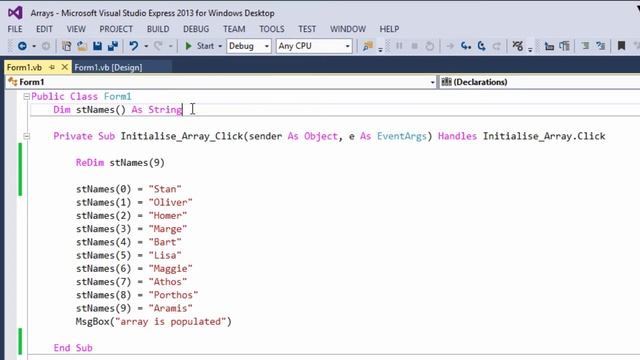Open the HELP menu

pos(389,29)
